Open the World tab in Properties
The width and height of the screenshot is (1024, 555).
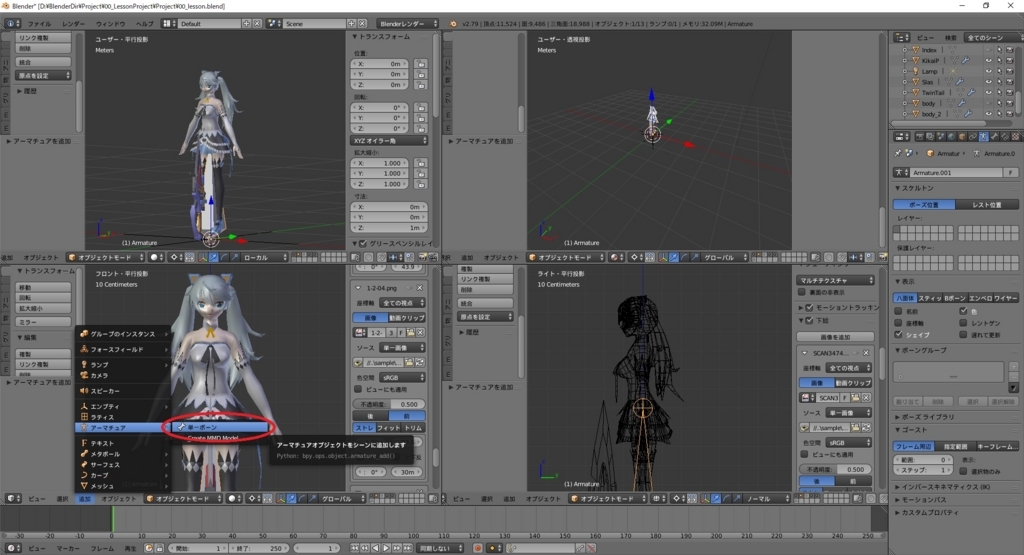coord(951,136)
